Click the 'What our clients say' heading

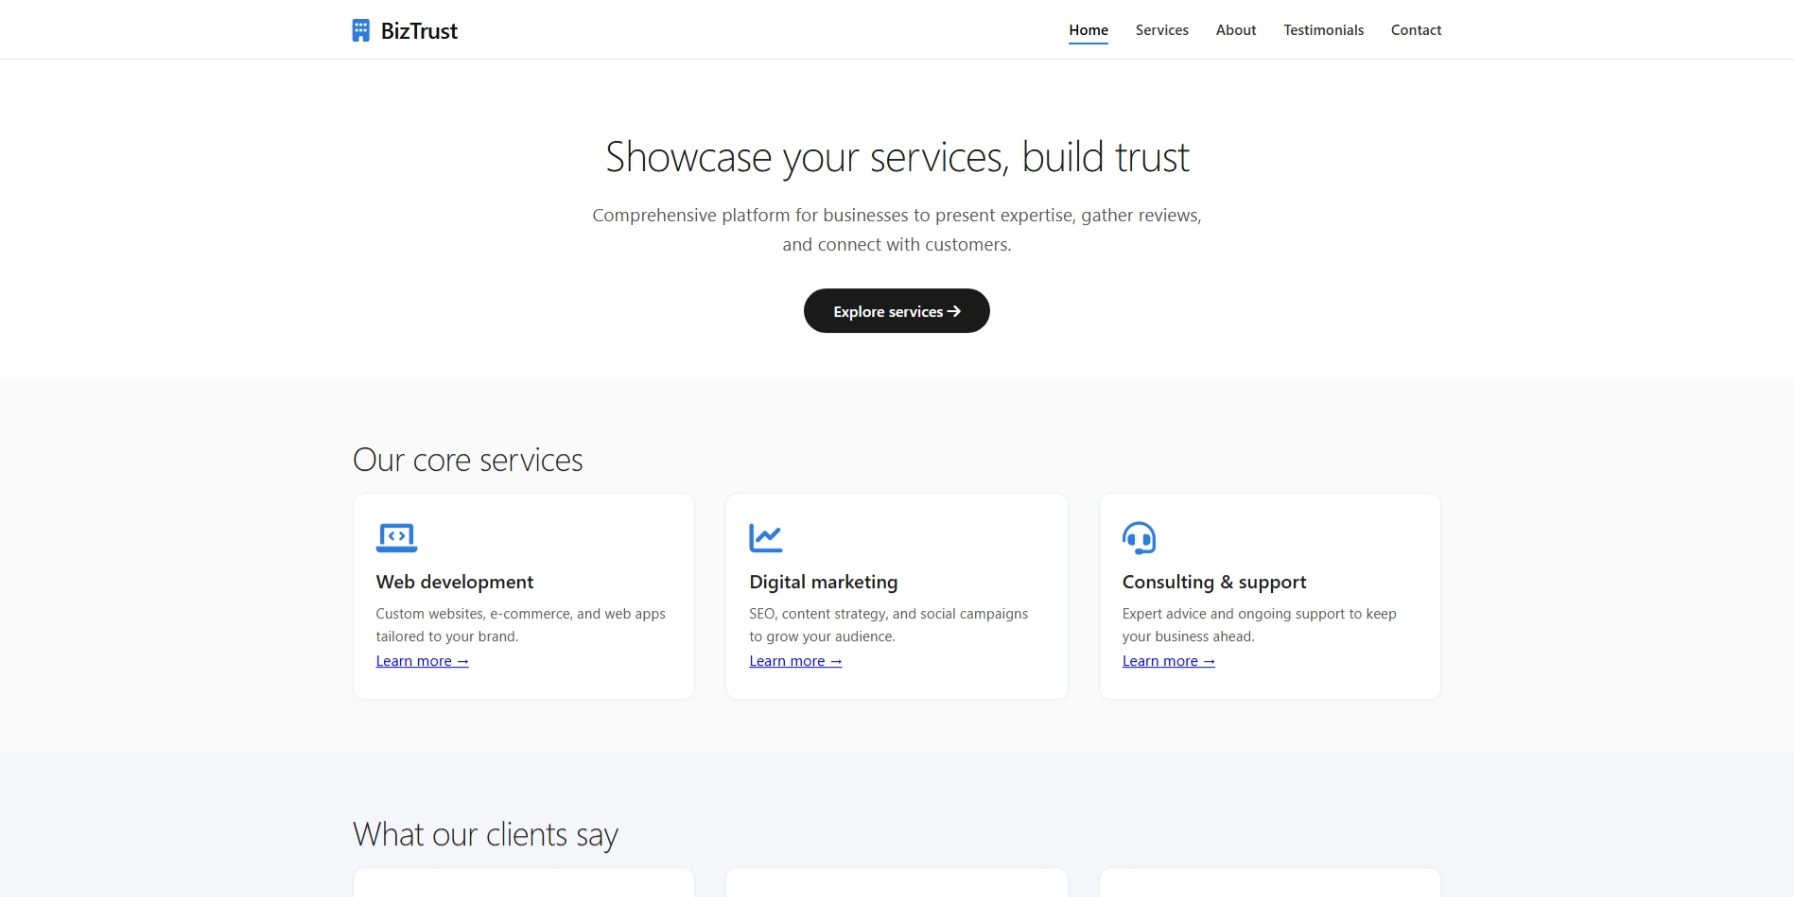[486, 835]
